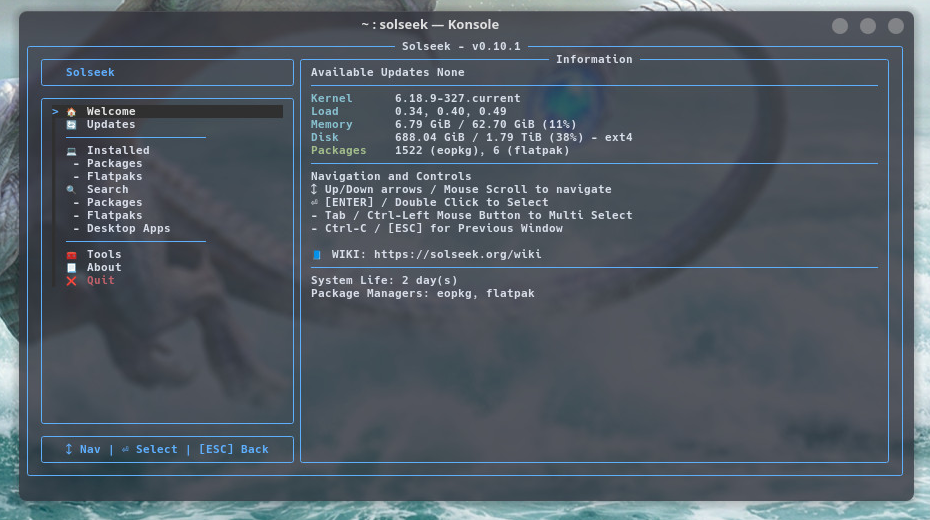Click the red X Quit icon
This screenshot has height=520, width=930.
point(71,281)
